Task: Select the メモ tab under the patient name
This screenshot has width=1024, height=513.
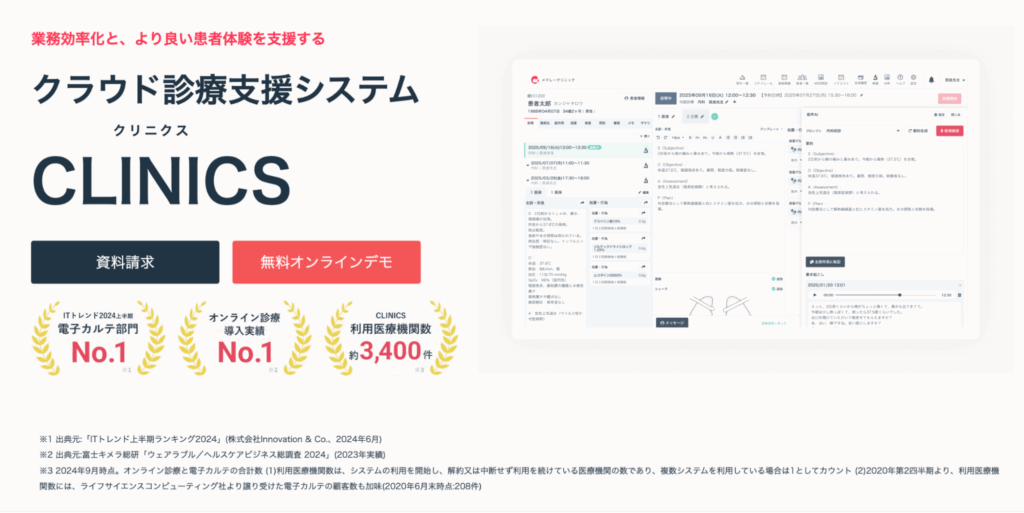Action: tap(631, 123)
